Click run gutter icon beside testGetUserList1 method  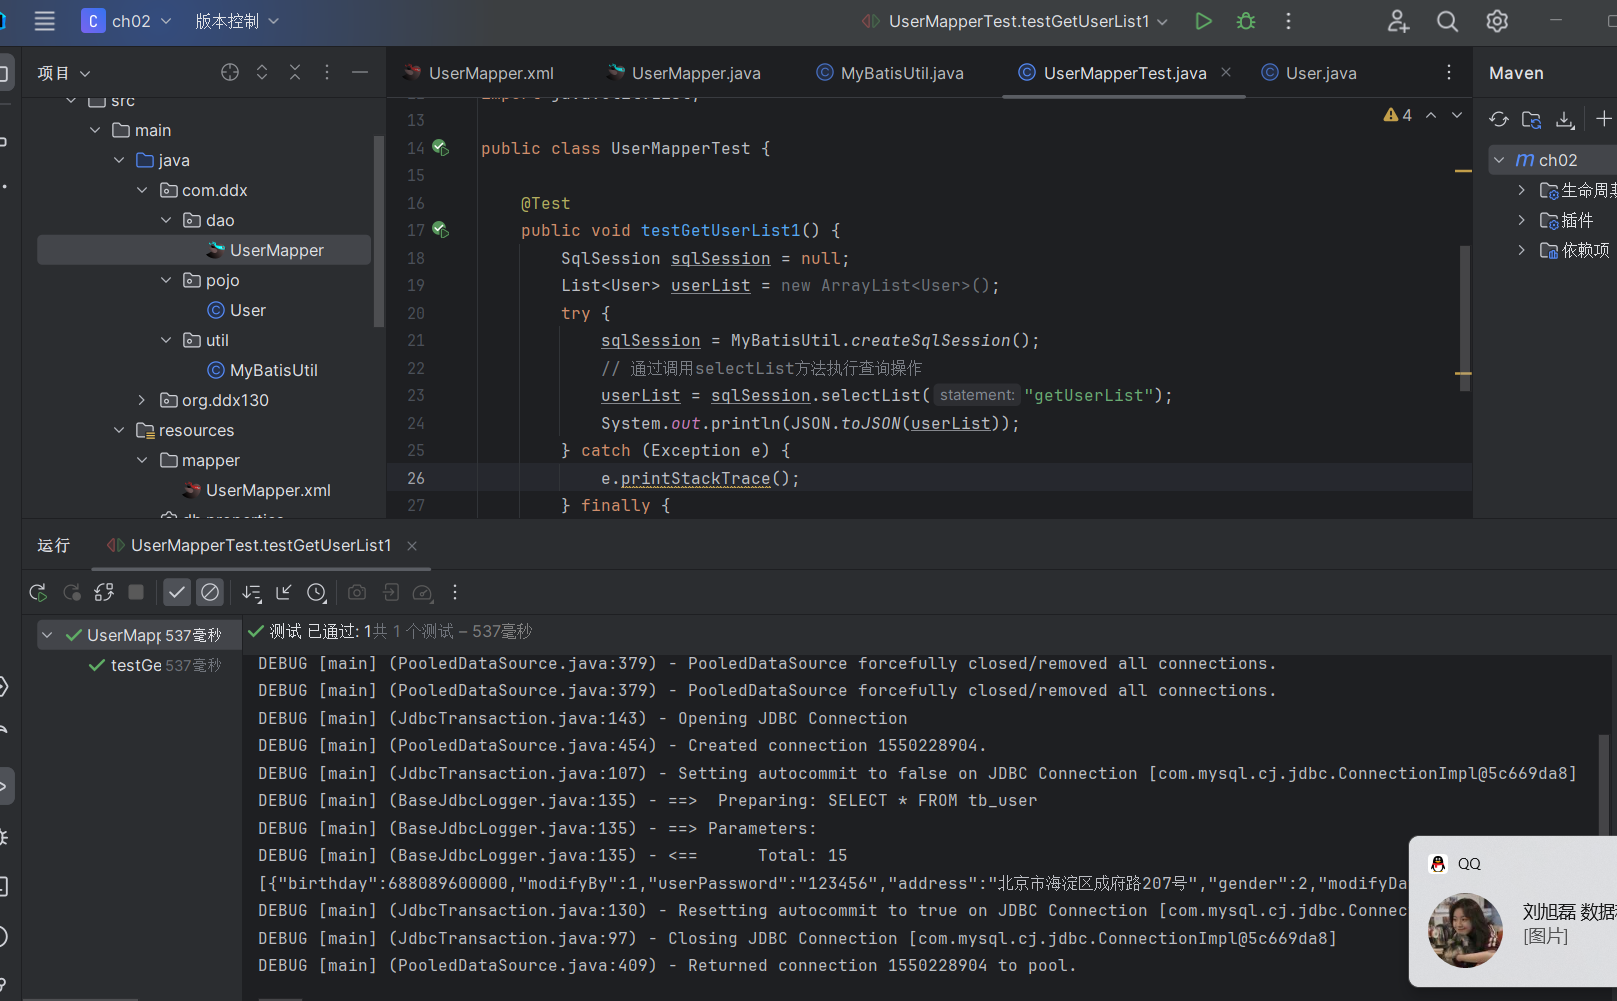440,230
